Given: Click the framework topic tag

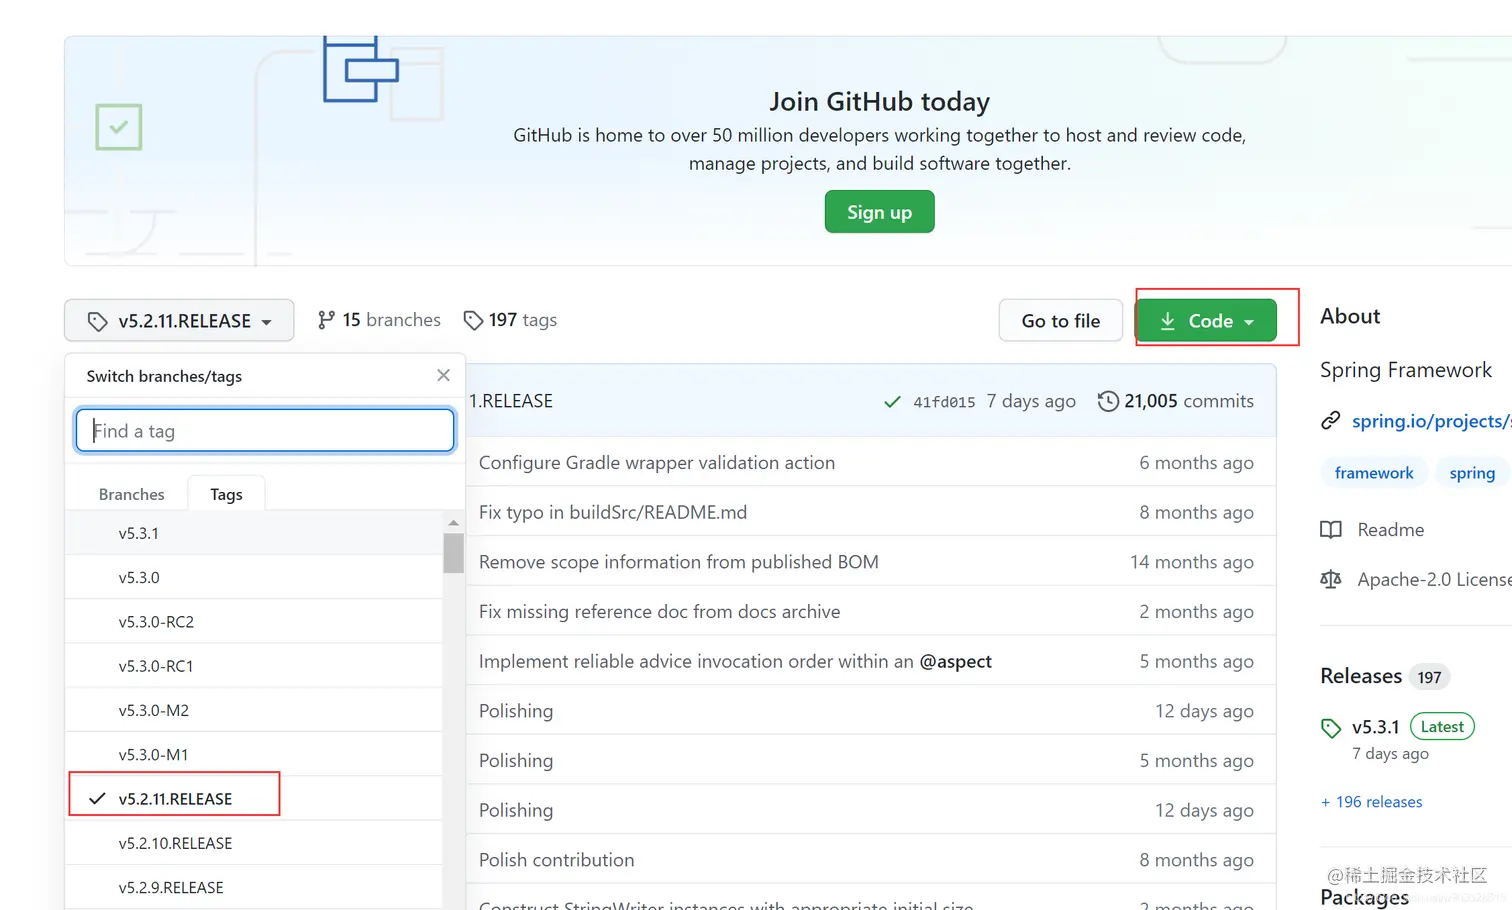Looking at the screenshot, I should pyautogui.click(x=1374, y=473).
